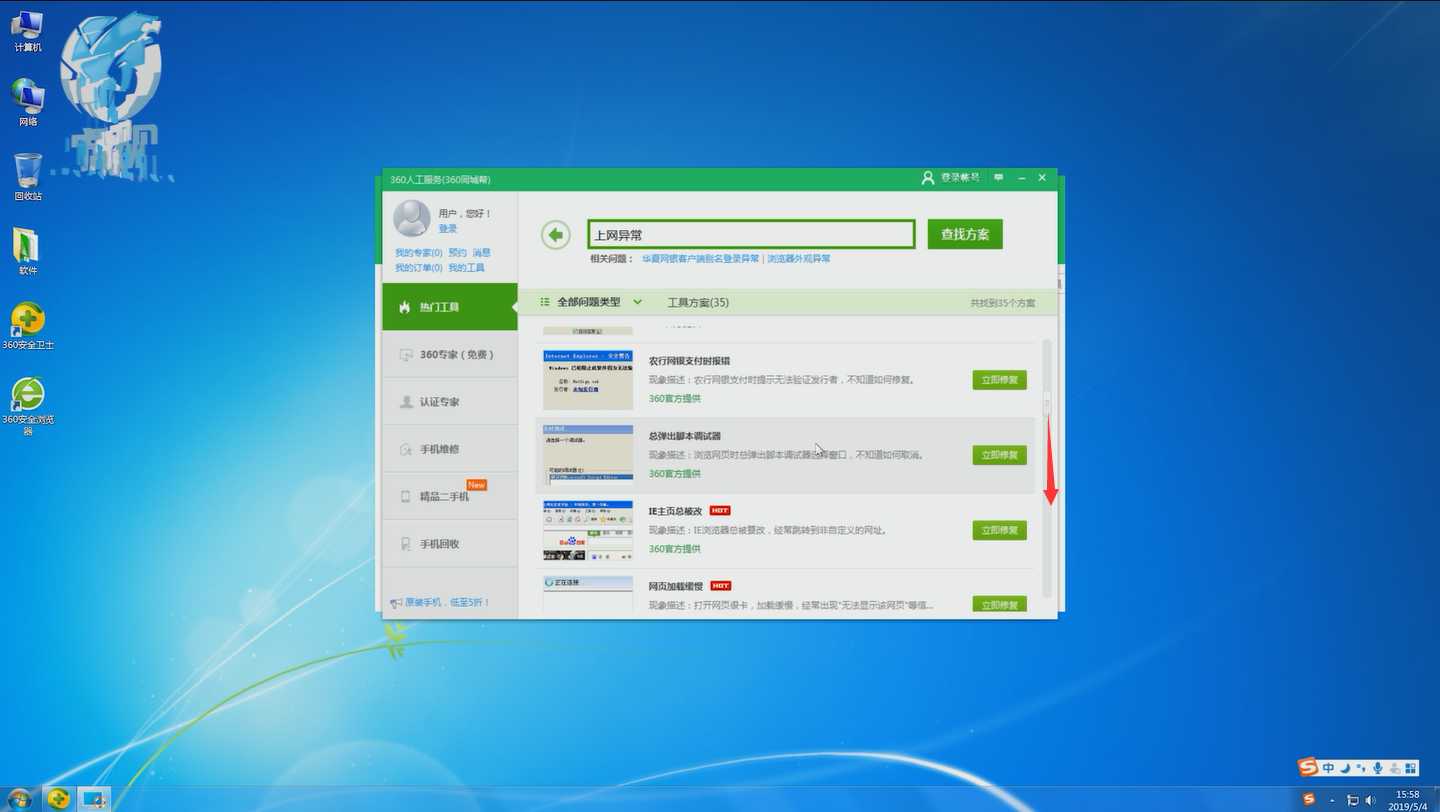Click 立即修复 for 总弹出脚本调试器
The image size is (1440, 812).
click(x=1000, y=455)
